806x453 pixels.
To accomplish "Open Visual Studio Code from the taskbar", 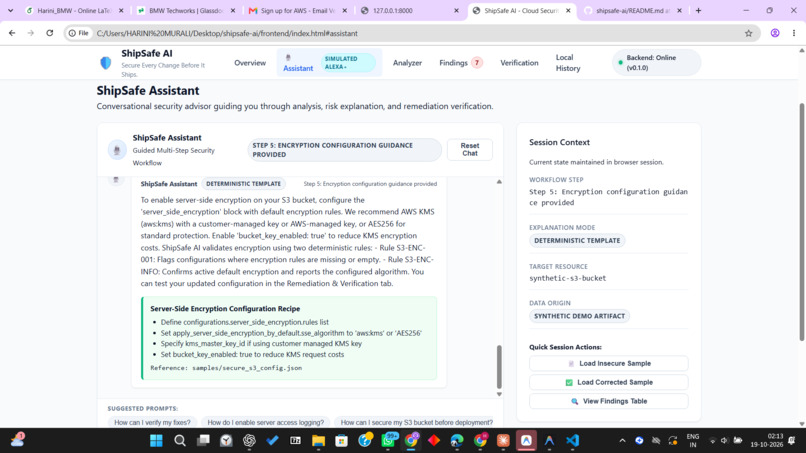I will 572,441.
